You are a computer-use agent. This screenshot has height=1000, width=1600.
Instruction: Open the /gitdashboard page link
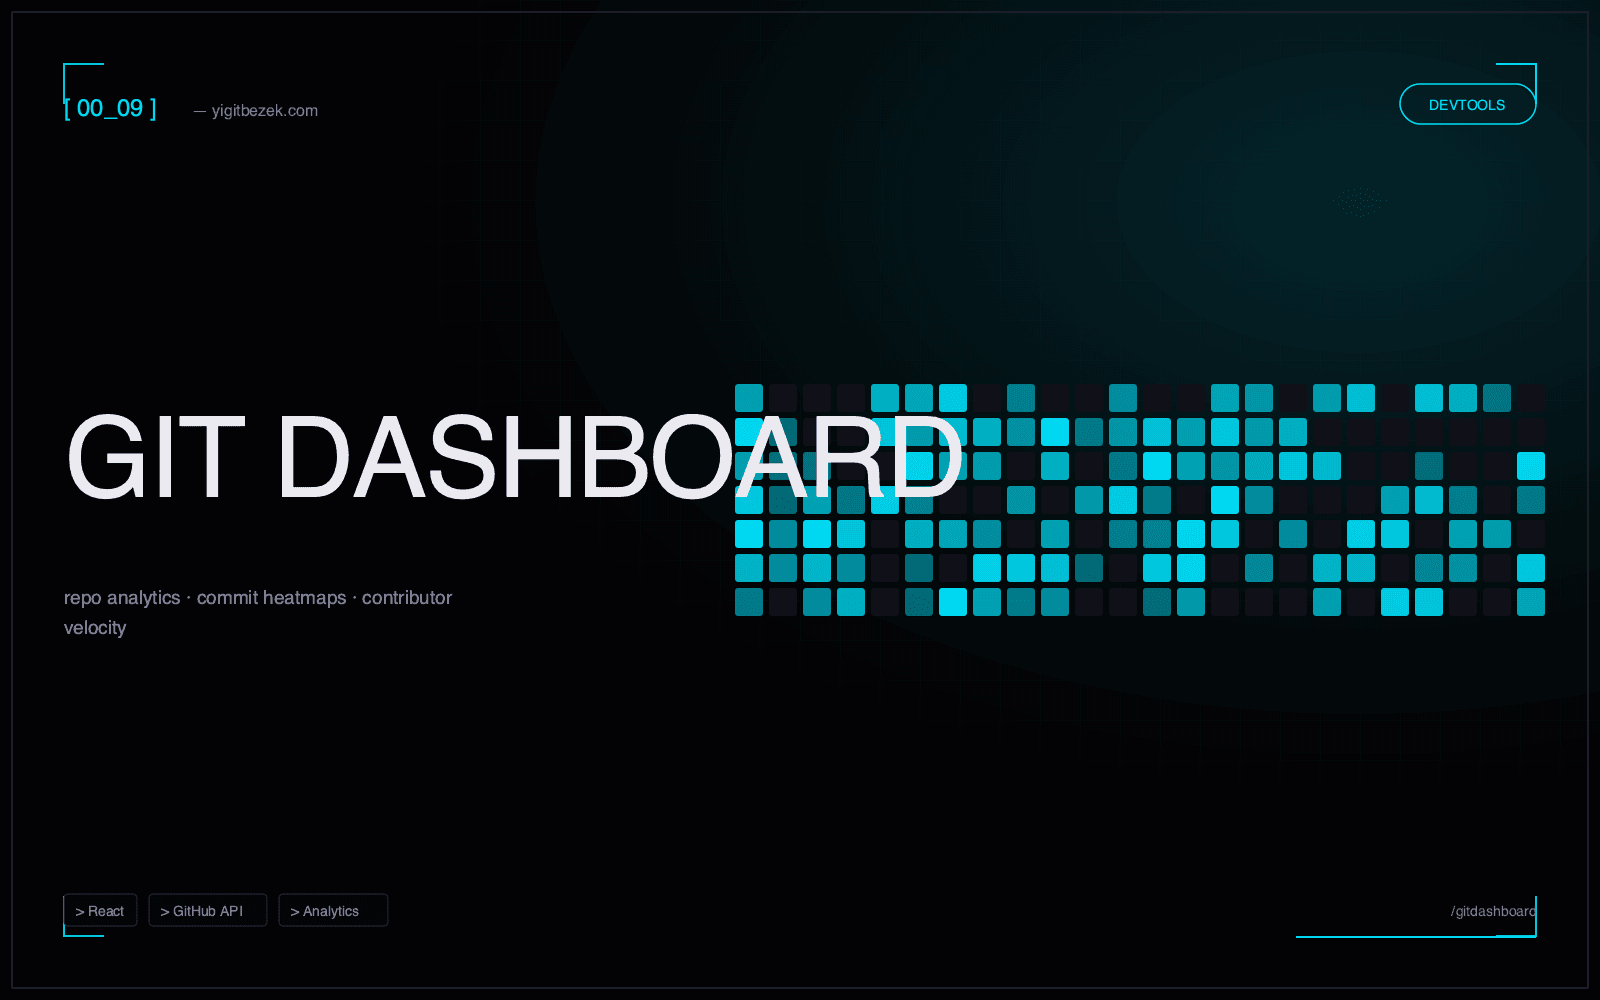click(x=1492, y=911)
